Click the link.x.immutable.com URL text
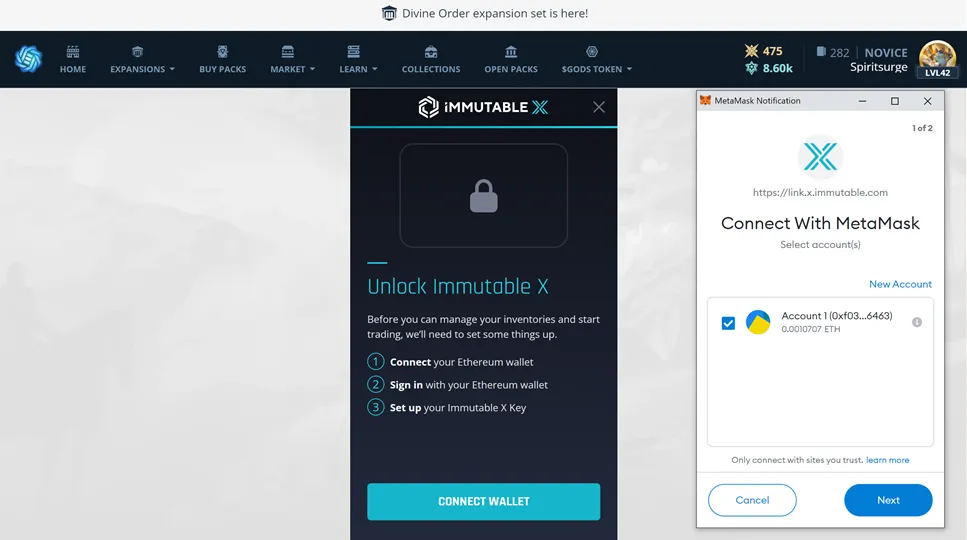This screenshot has width=967, height=540. (x=820, y=192)
